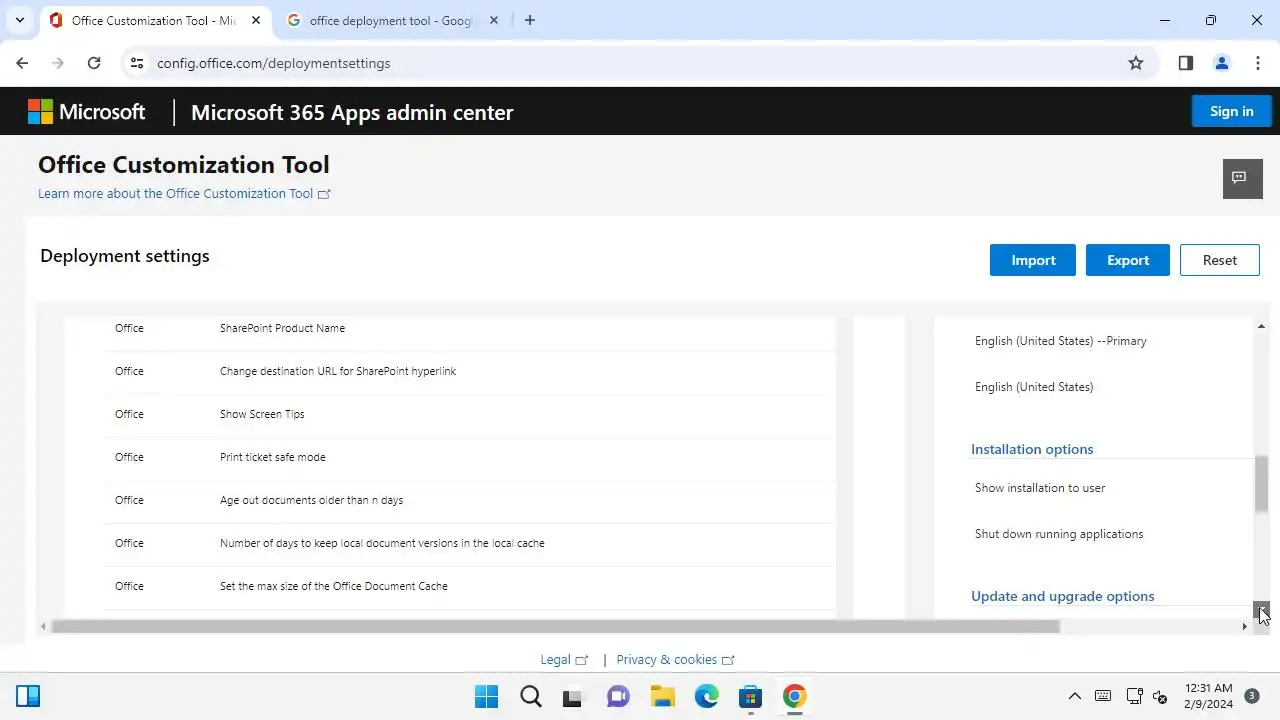1280x720 pixels.
Task: Click the touch keyboard tray icon
Action: [x=1103, y=696]
